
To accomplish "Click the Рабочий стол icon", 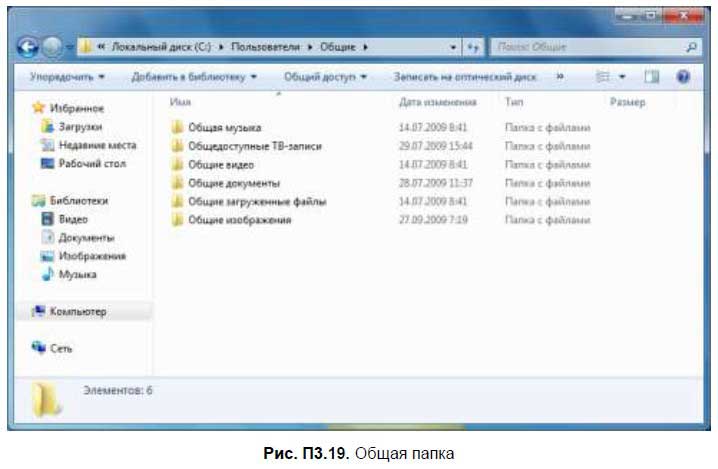I will click(x=47, y=164).
